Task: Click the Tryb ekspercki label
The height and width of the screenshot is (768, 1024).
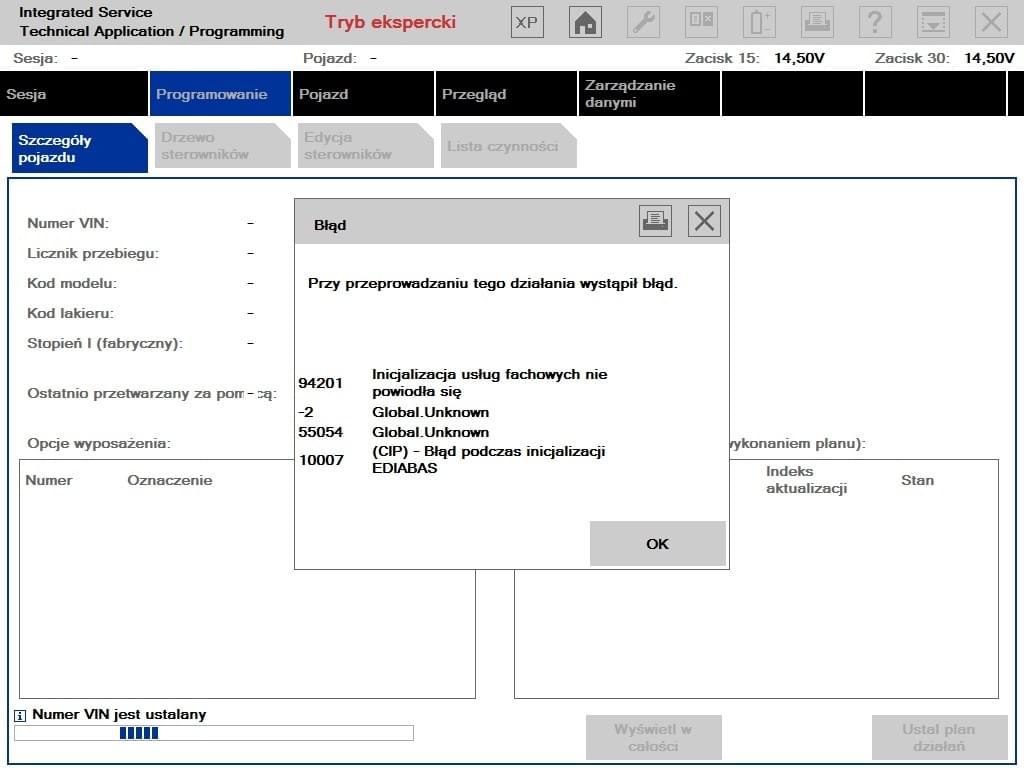Action: [391, 22]
